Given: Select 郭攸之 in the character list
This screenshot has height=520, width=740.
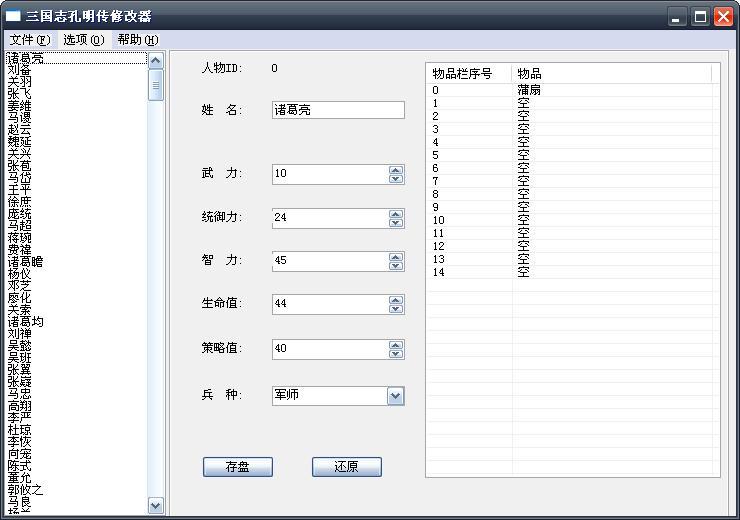Looking at the screenshot, I should click(x=25, y=490).
